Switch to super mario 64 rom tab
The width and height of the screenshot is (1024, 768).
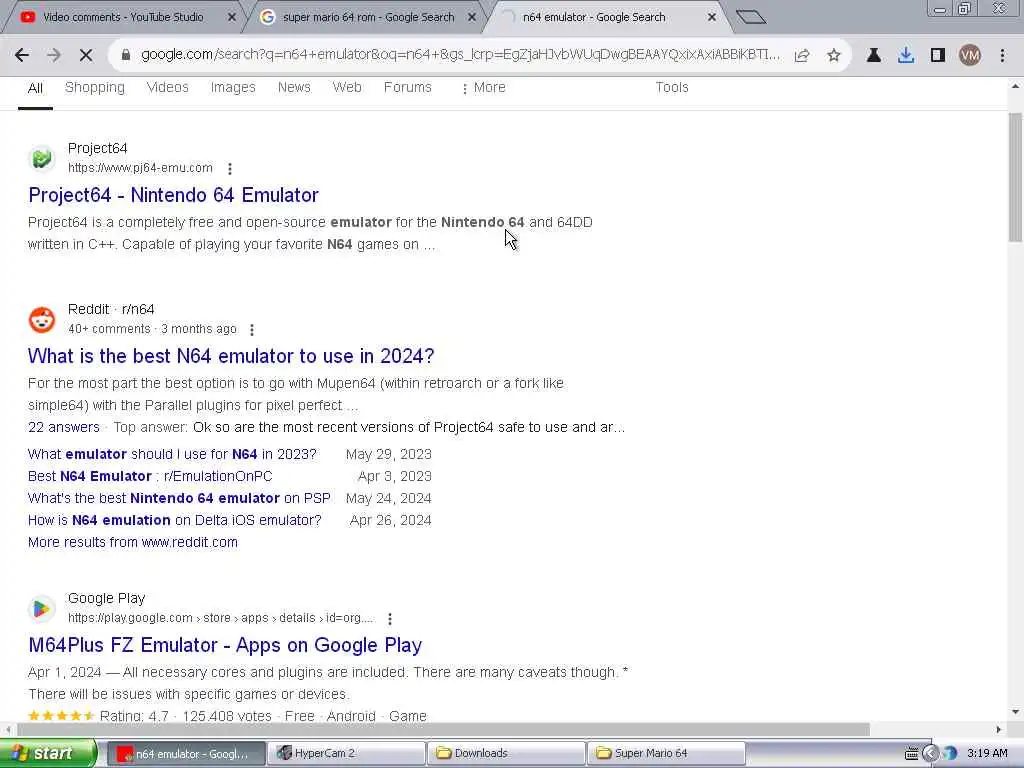pos(368,18)
